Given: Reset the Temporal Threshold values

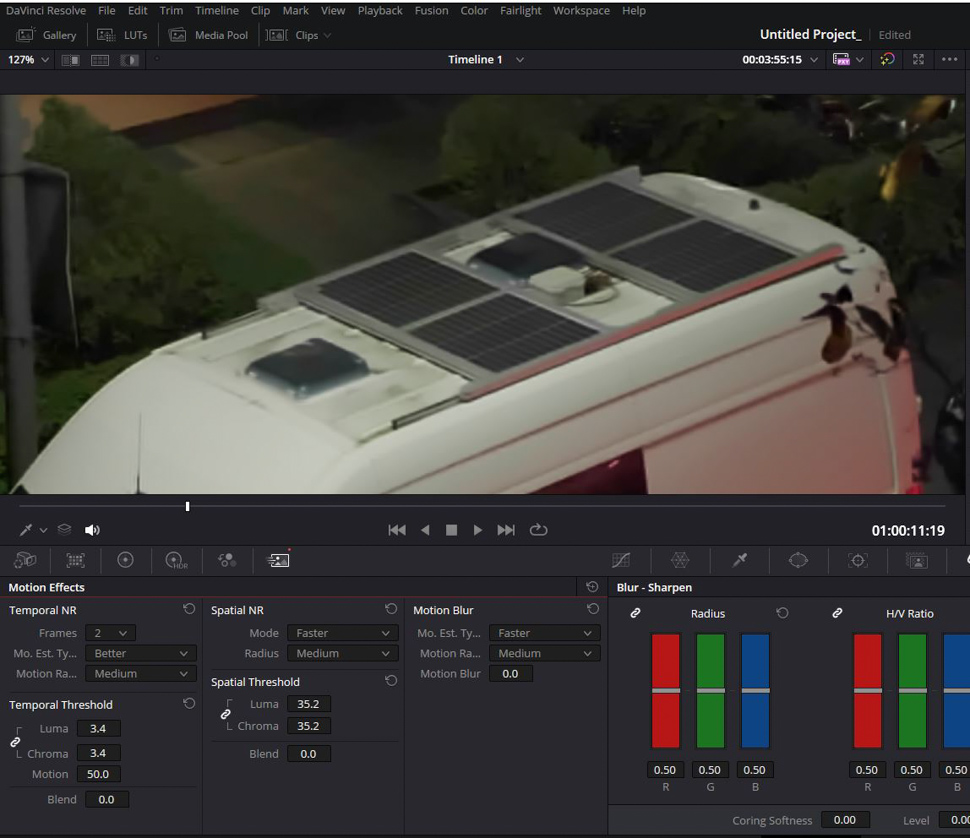Looking at the screenshot, I should click(189, 704).
